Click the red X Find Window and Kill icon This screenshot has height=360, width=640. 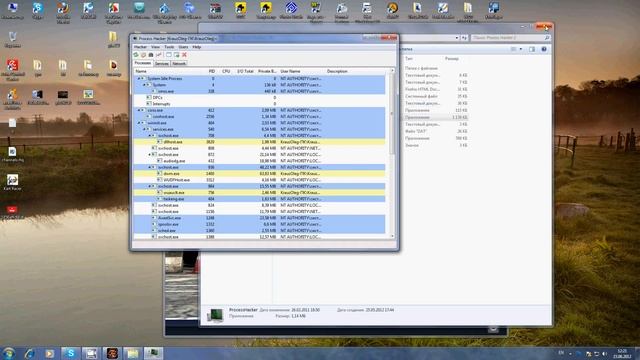(x=184, y=55)
